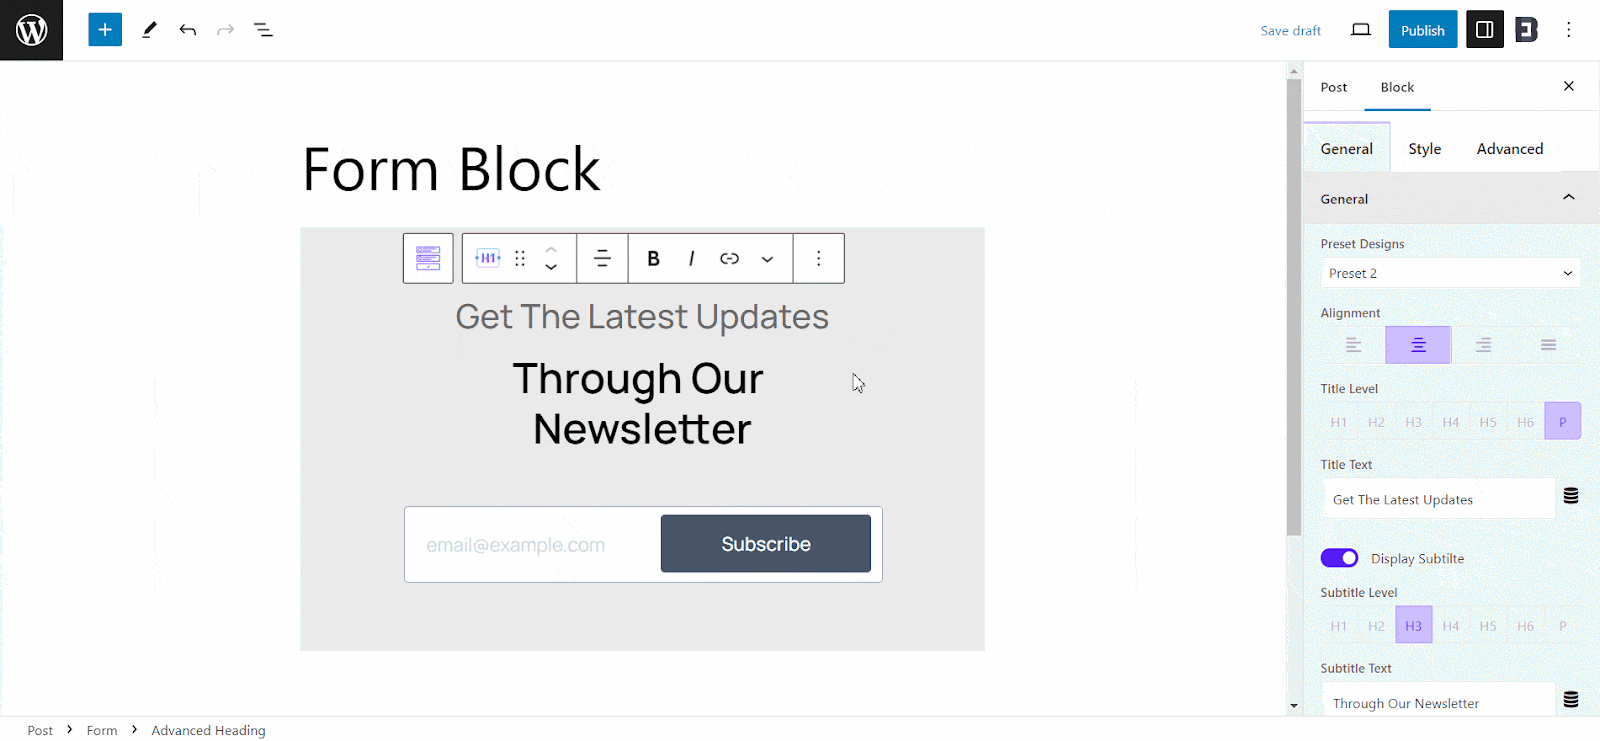Select right alignment under Alignment
The height and width of the screenshot is (741, 1600).
pos(1482,344)
